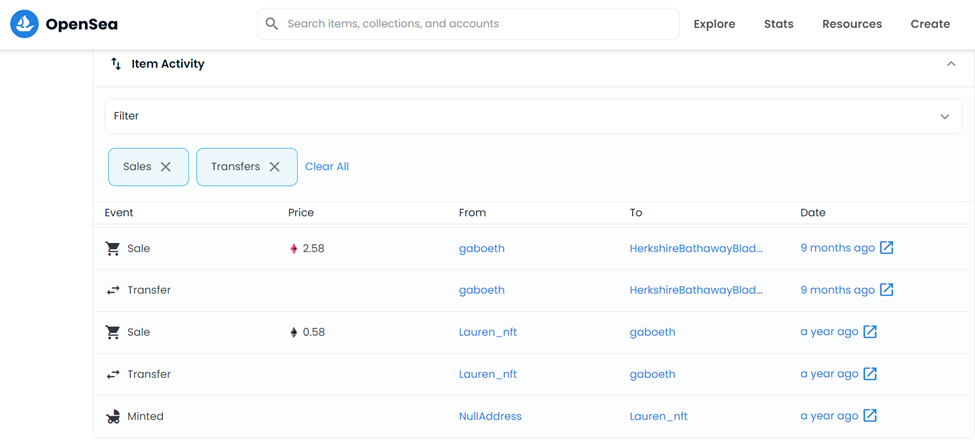The width and height of the screenshot is (975, 441).
Task: Click the shopping cart icon for 2.58 sale
Action: point(113,248)
